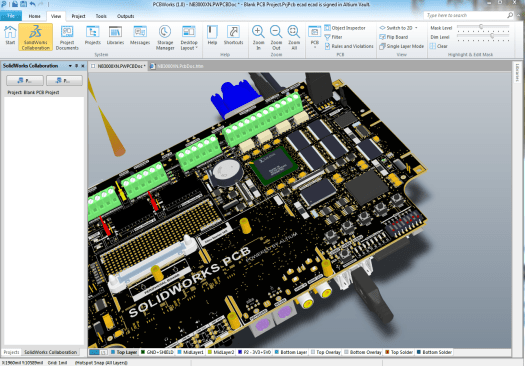Select the Bottom Solder layer tab
The width and height of the screenshot is (525, 366).
pos(434,352)
